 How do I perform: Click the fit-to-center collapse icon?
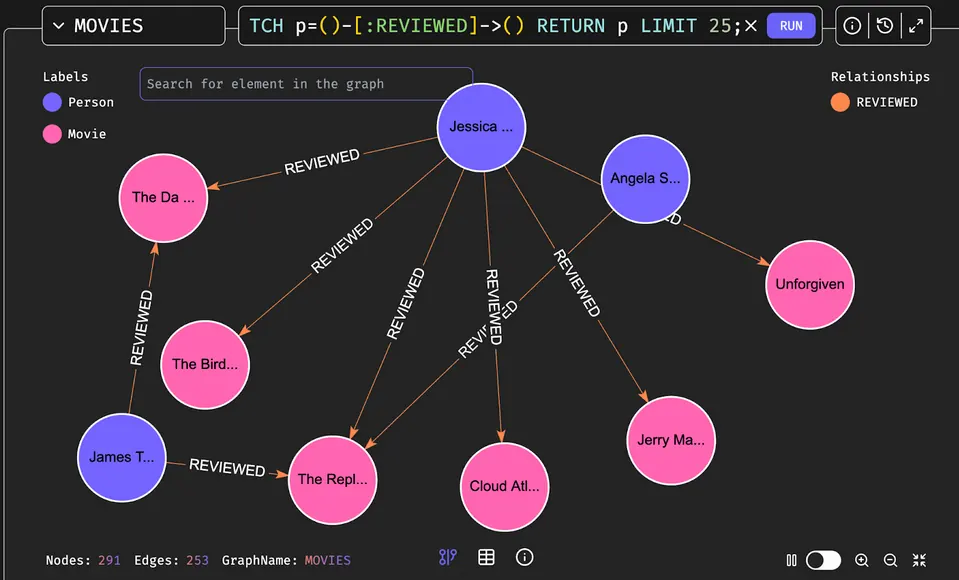919,560
